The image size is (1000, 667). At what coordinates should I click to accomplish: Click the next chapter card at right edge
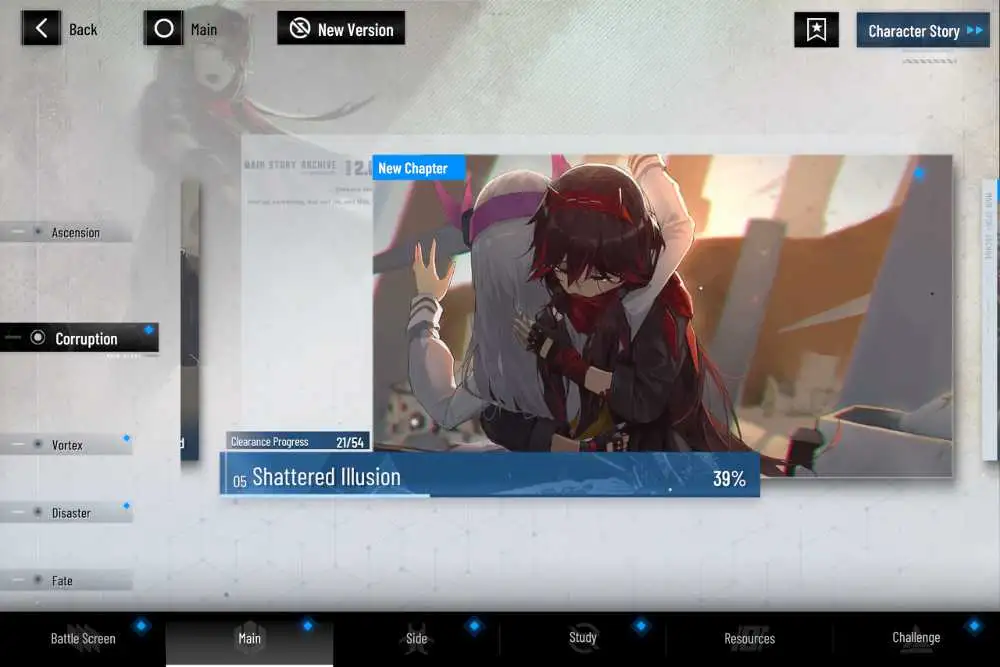coord(990,319)
